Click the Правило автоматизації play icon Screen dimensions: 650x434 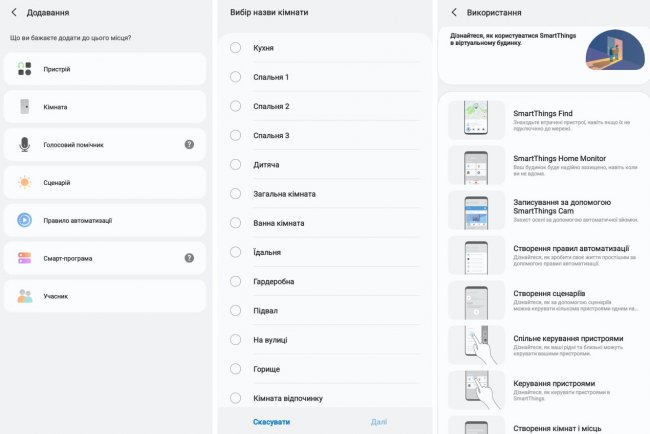(x=25, y=220)
